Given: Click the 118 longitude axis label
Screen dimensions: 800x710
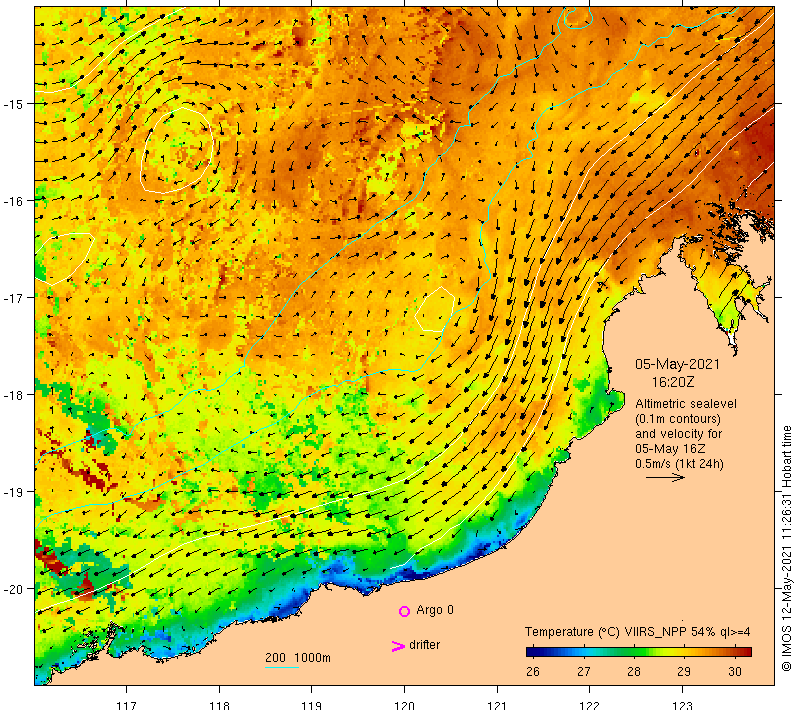Looking at the screenshot, I should [x=219, y=705].
